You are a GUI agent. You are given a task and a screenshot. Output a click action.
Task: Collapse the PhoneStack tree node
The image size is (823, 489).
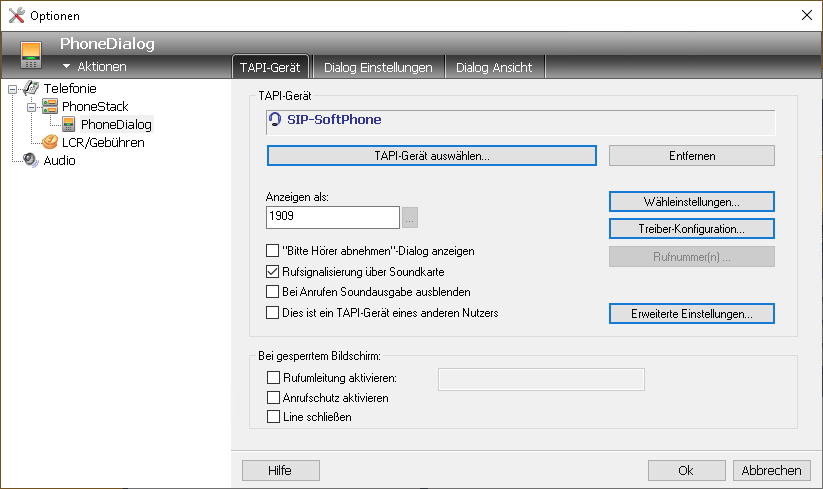pos(31,106)
